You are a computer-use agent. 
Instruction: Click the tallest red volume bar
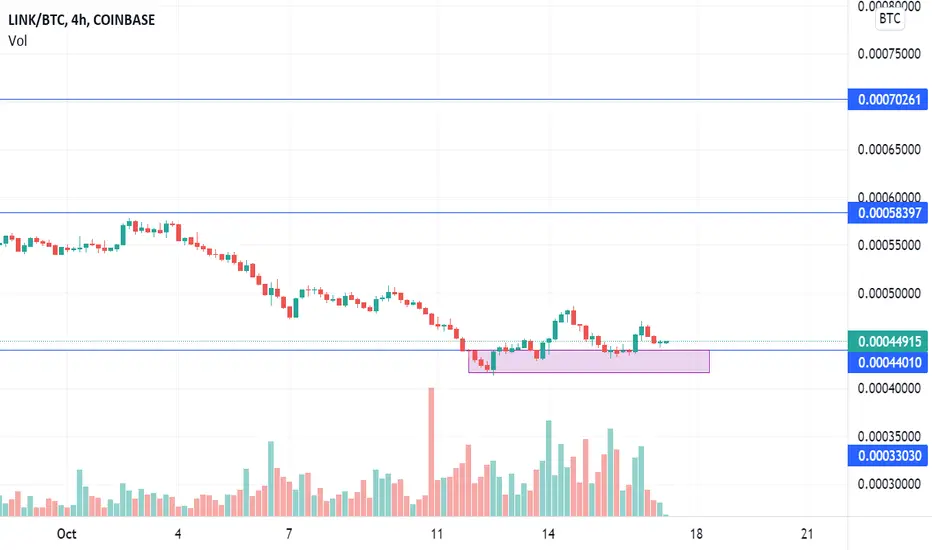click(431, 452)
